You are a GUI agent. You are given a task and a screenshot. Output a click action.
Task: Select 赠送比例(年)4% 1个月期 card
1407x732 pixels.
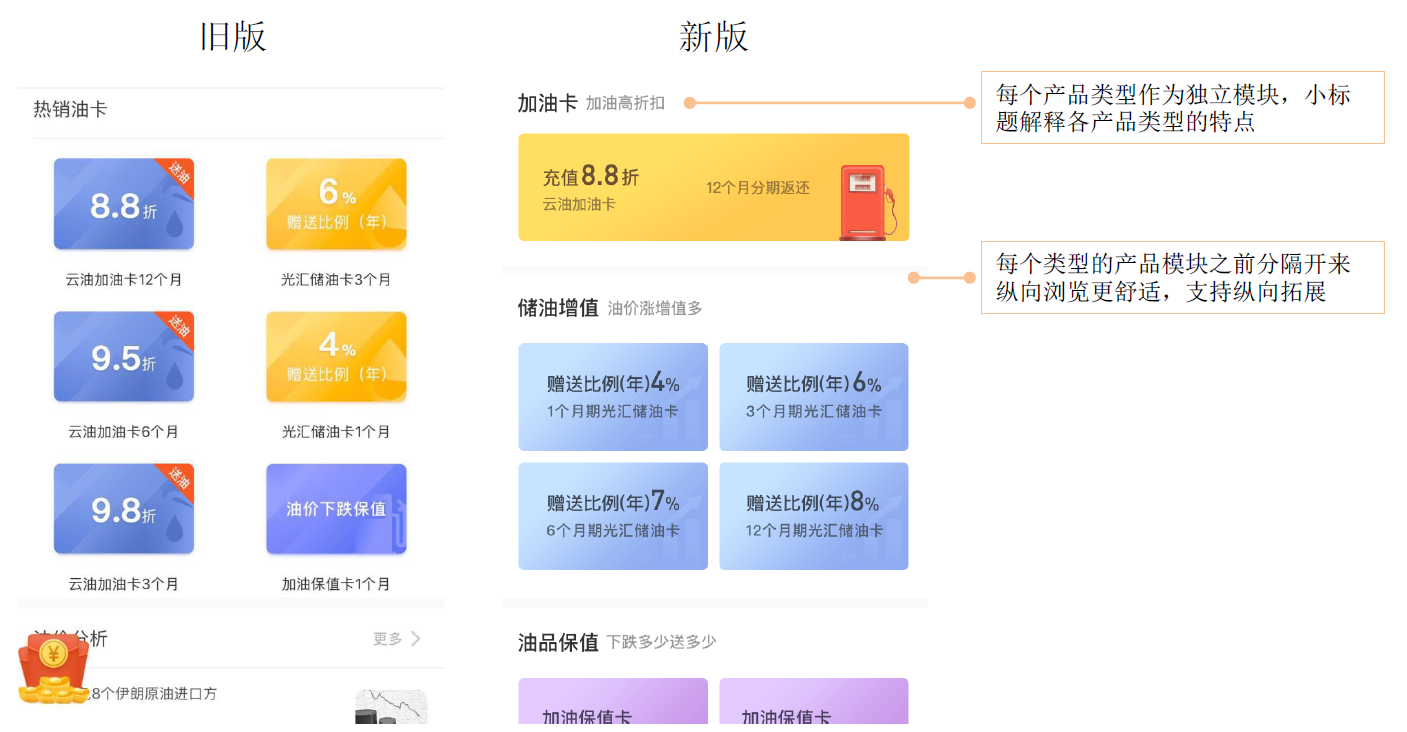coord(613,397)
